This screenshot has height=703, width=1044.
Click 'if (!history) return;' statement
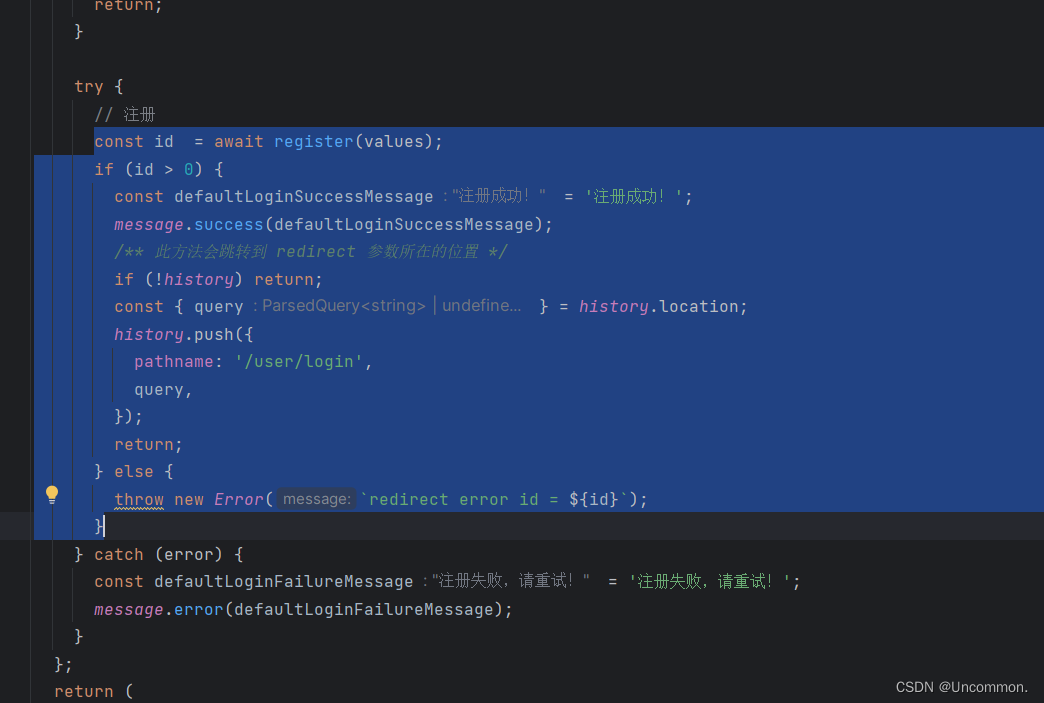tap(218, 280)
